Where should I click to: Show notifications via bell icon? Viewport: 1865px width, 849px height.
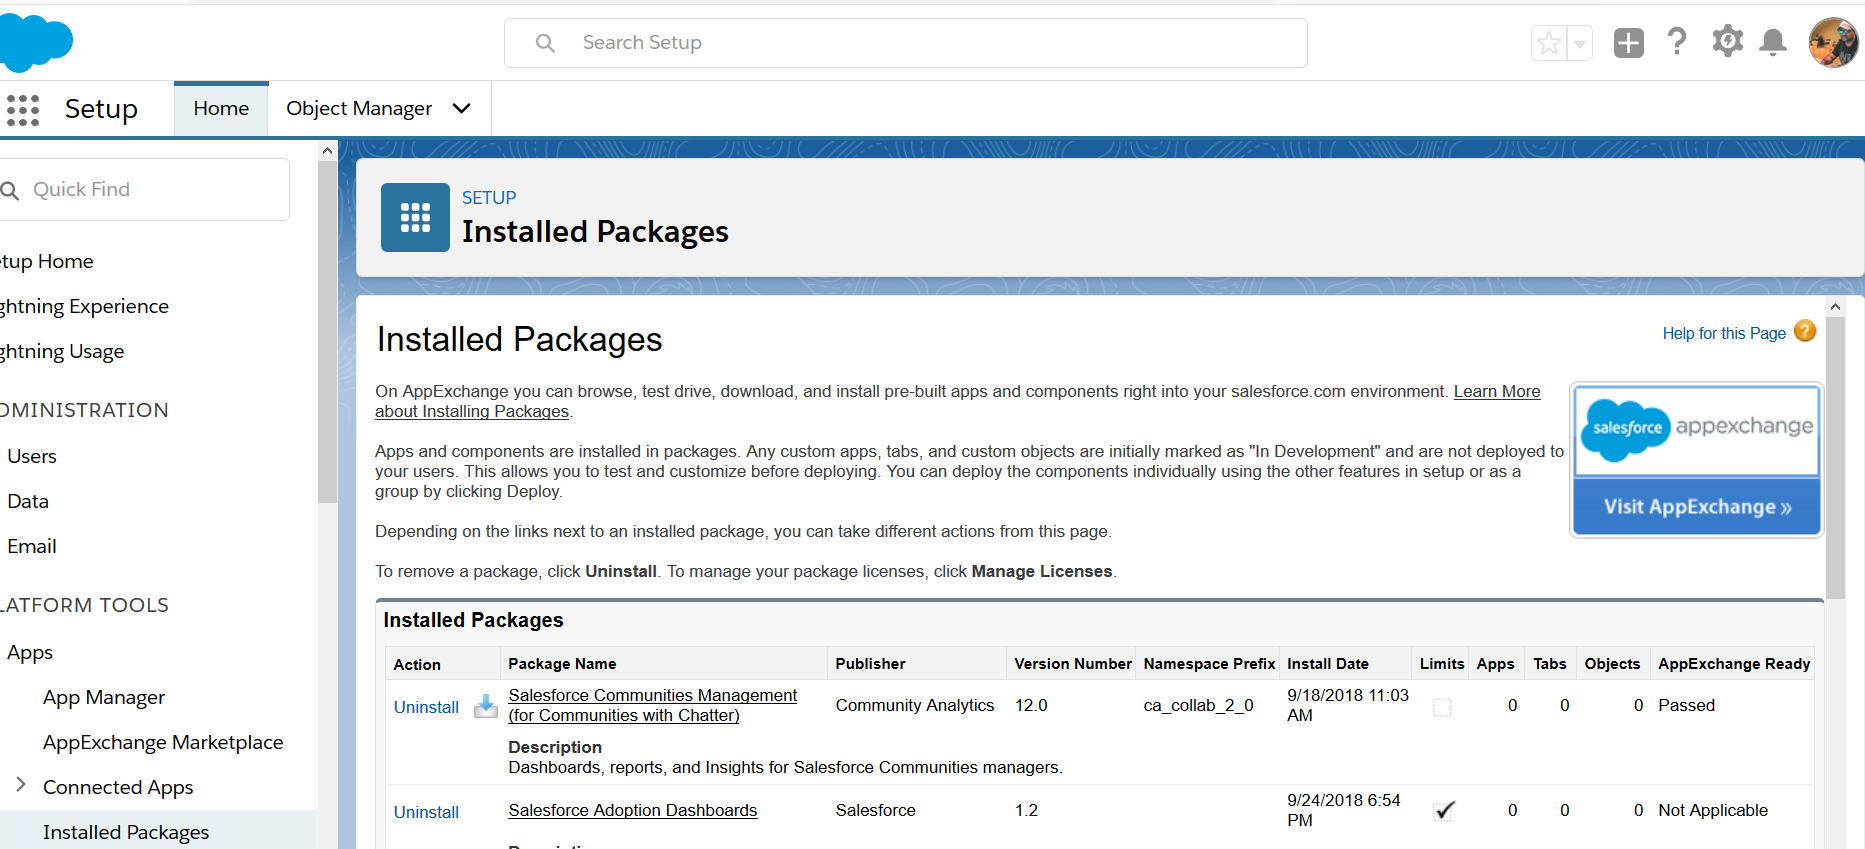[1773, 42]
